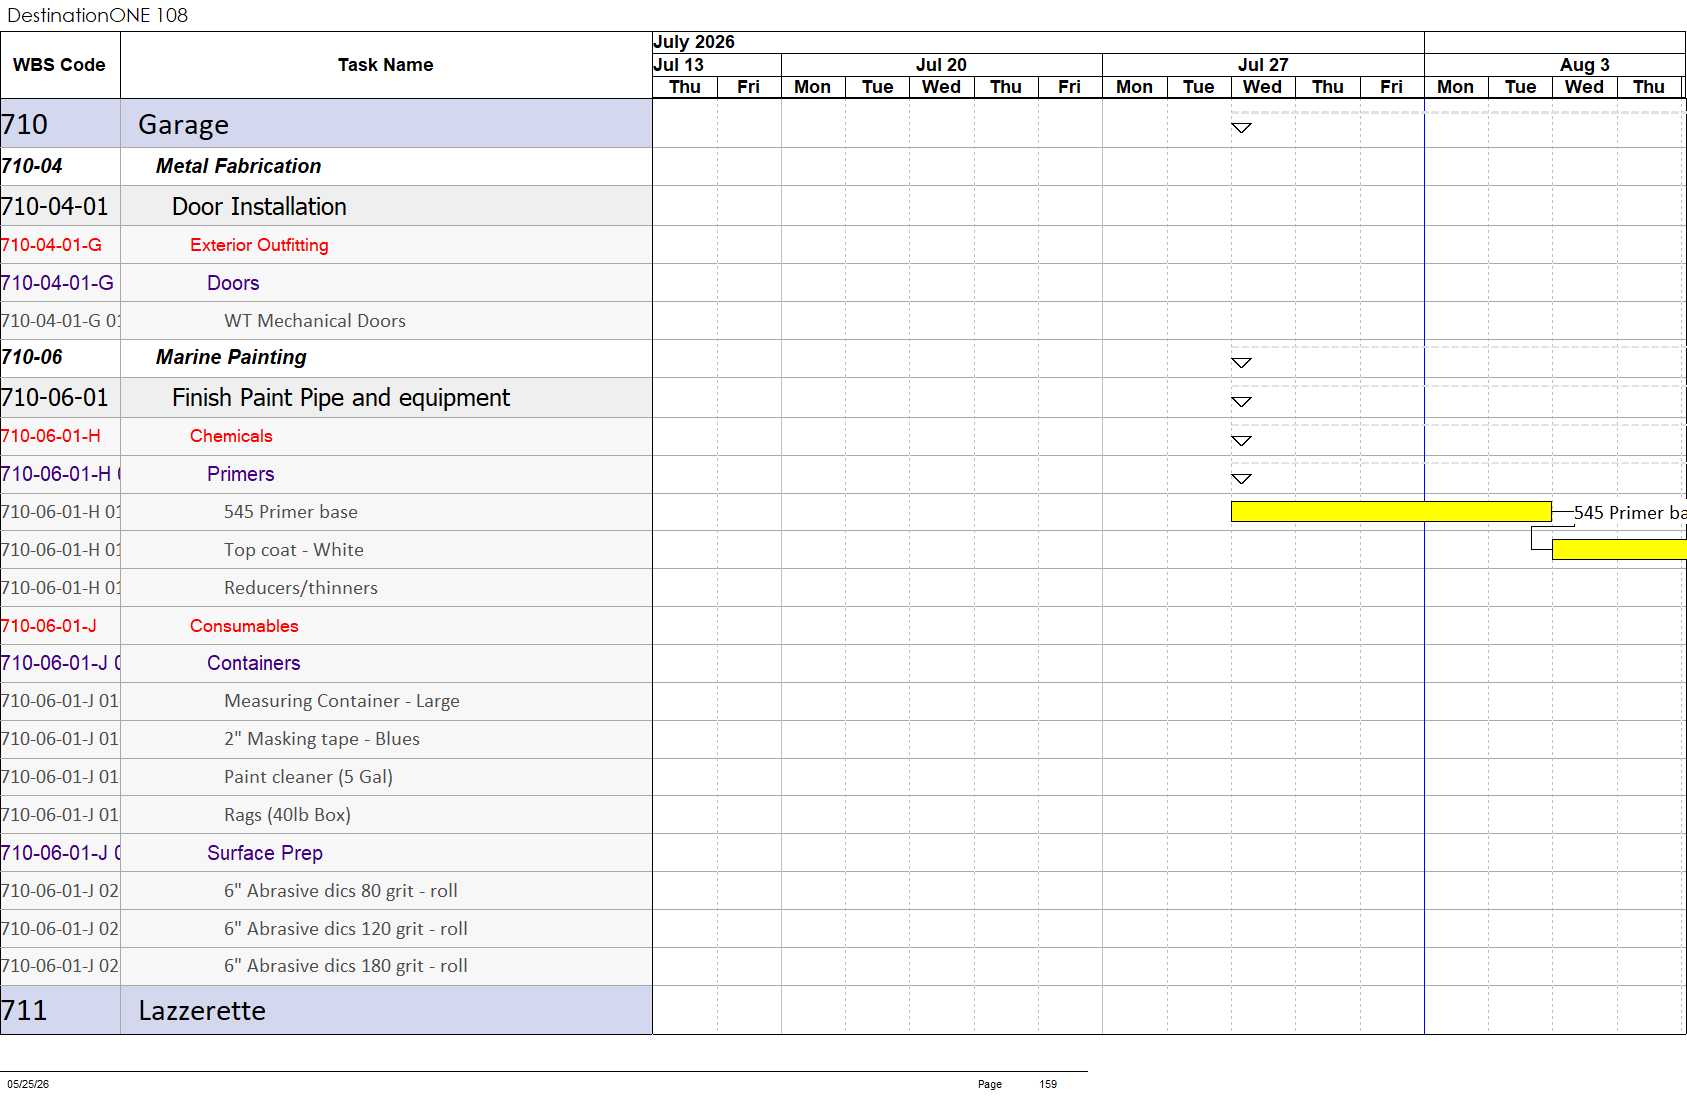Click the summary triangle marker in the Garage row

(x=1241, y=128)
